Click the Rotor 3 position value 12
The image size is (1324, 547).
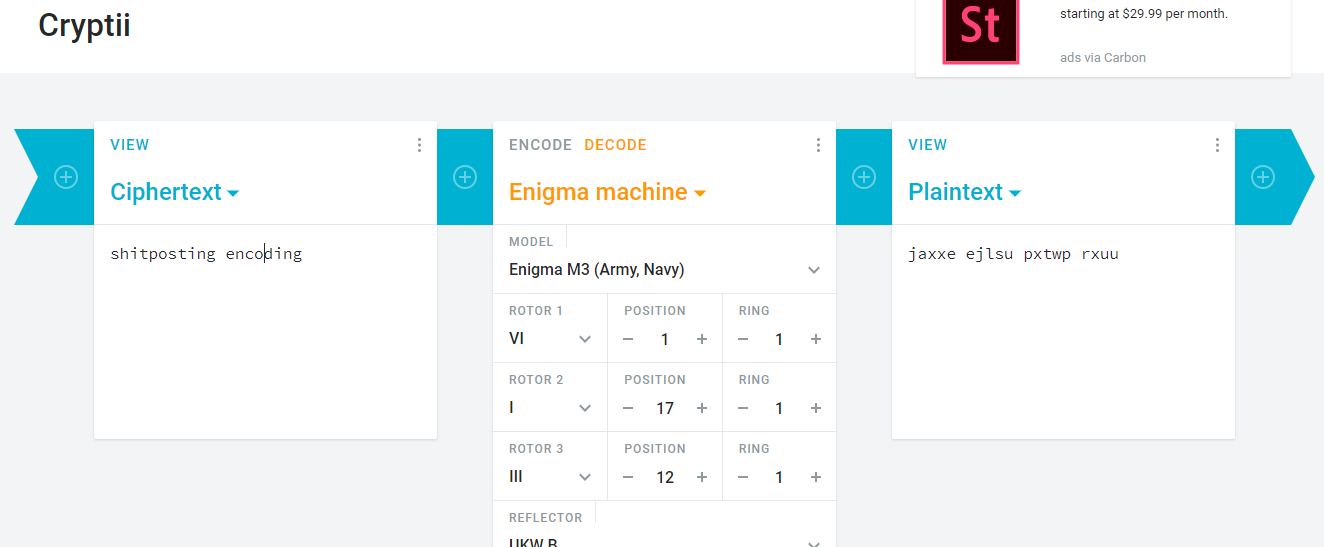point(665,477)
